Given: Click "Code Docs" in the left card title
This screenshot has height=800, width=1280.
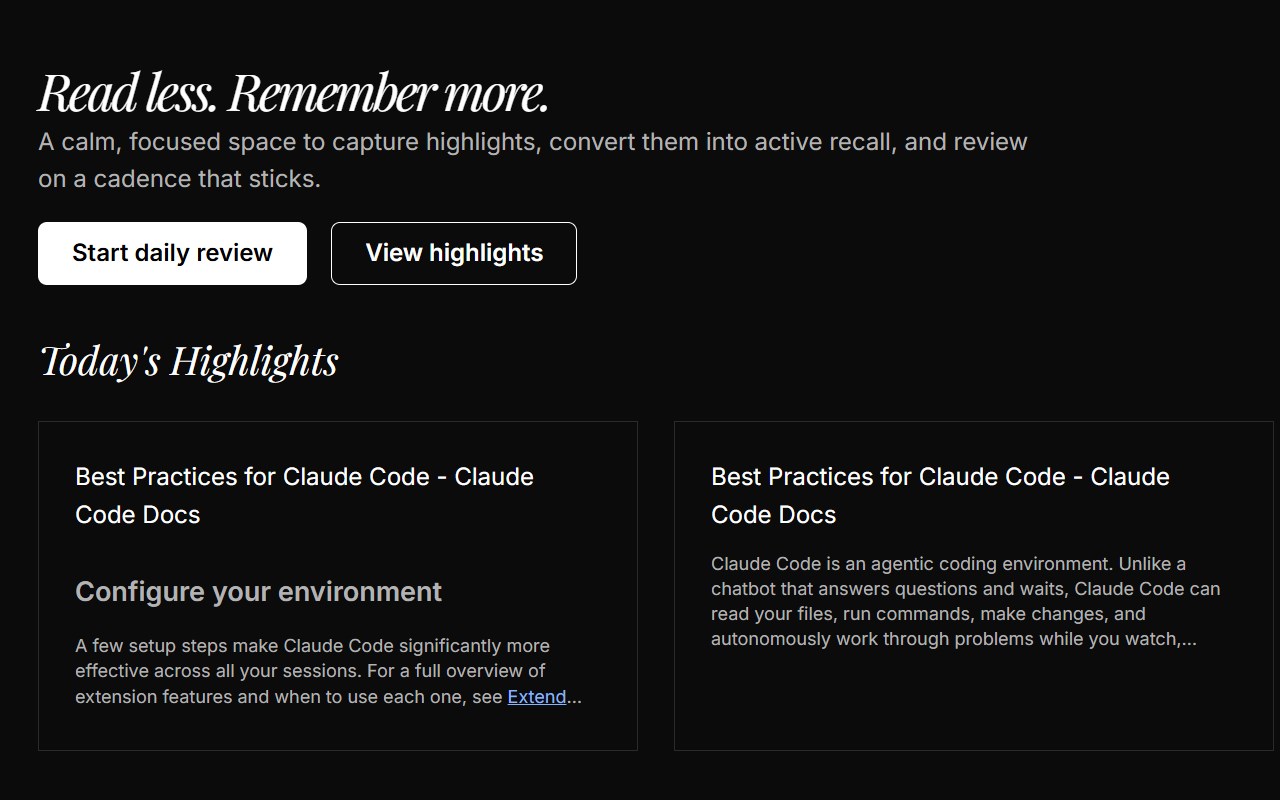Looking at the screenshot, I should tap(138, 515).
